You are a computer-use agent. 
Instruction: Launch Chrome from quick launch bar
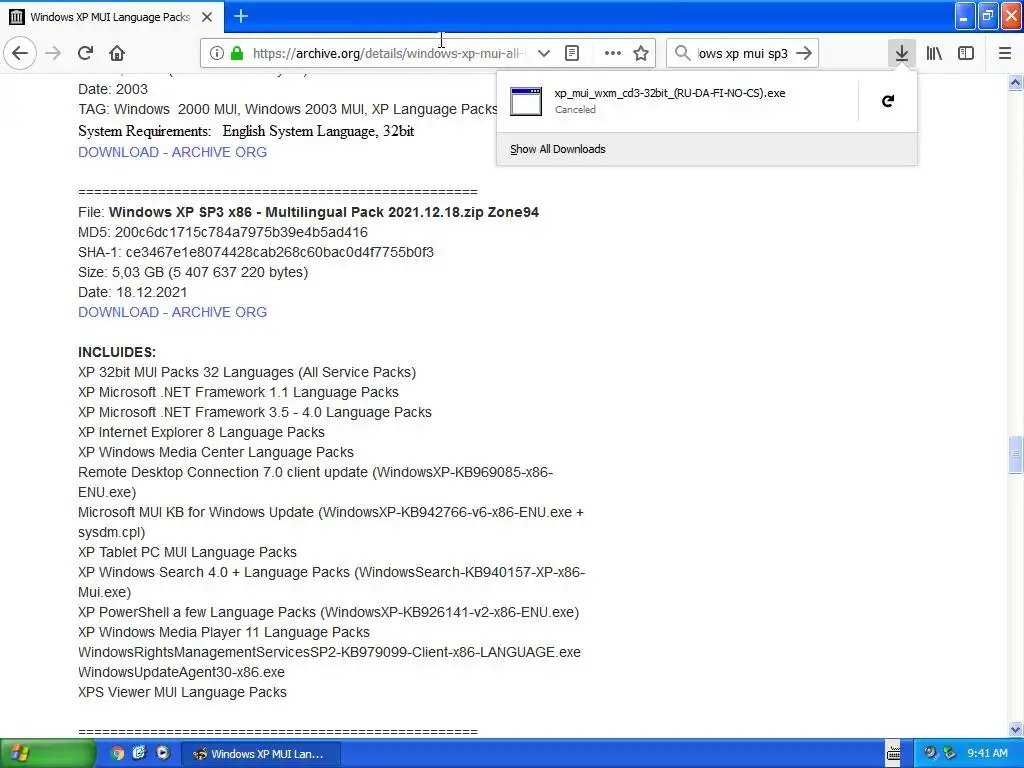pyautogui.click(x=117, y=754)
